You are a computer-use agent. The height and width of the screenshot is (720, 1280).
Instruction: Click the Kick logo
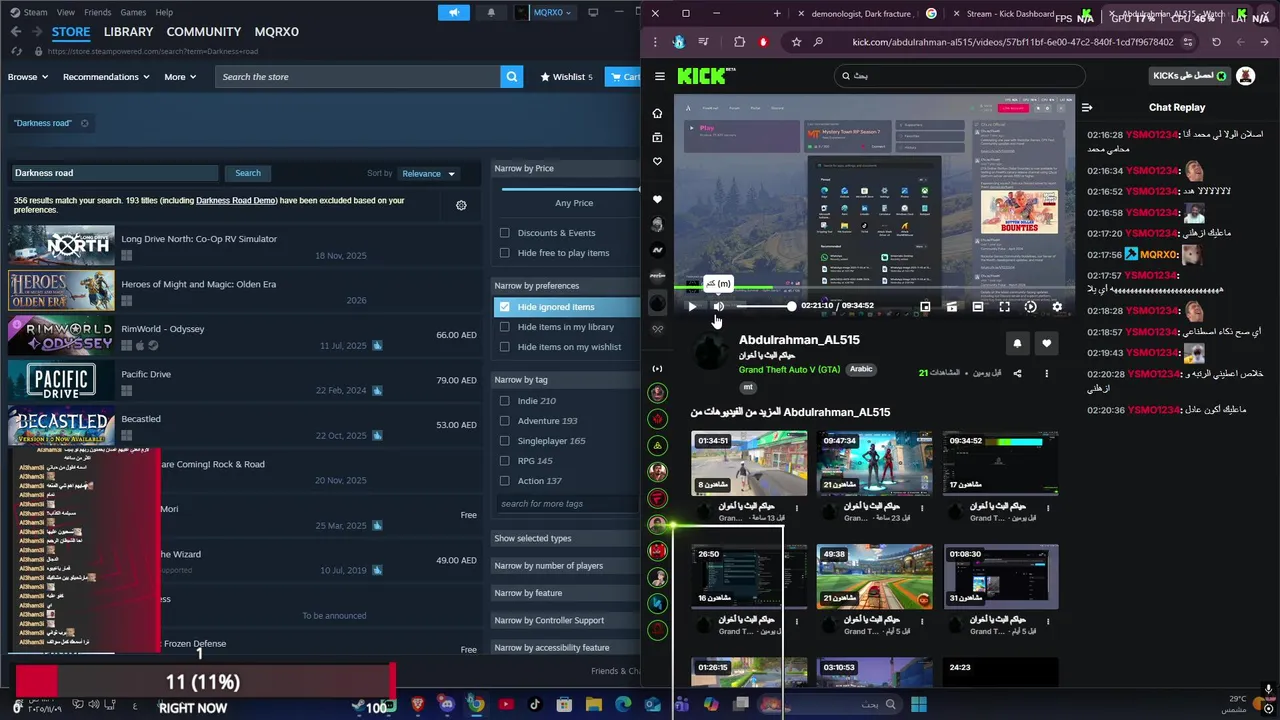point(704,76)
